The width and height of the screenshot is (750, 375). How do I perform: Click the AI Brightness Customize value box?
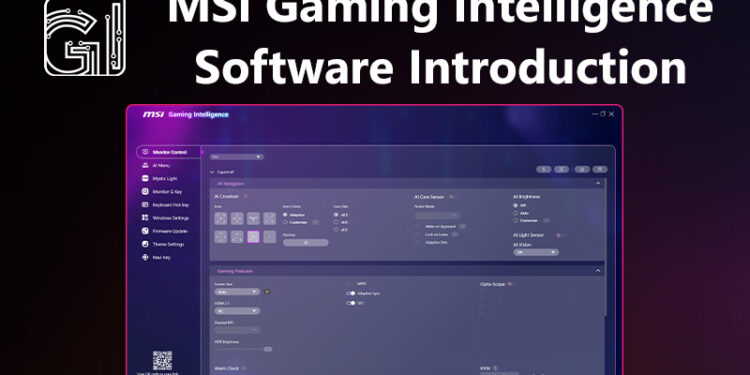546,221
